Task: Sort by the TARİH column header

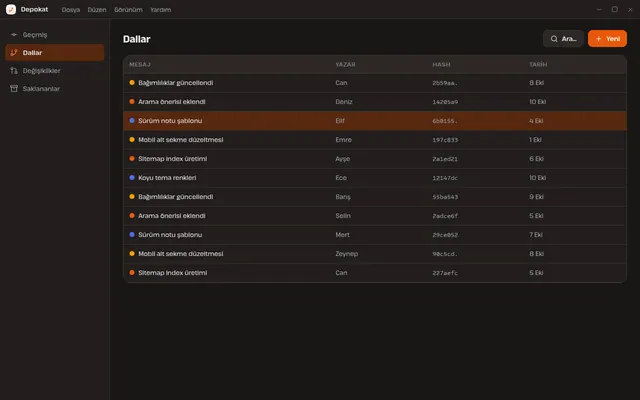Action: coord(538,64)
